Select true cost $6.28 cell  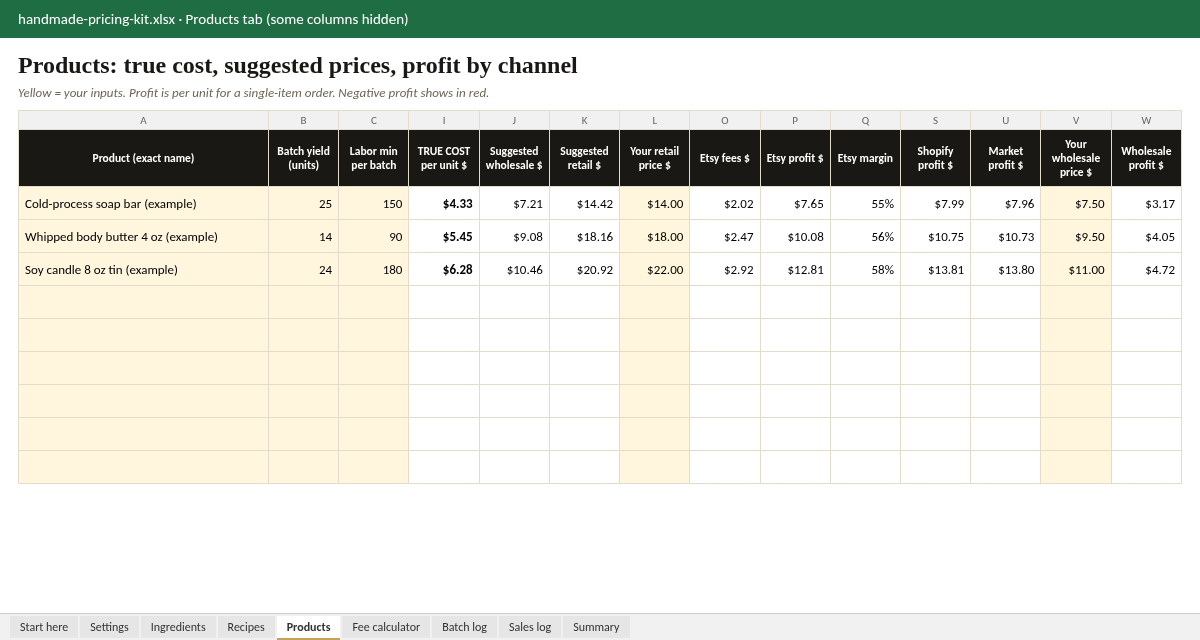tap(444, 269)
